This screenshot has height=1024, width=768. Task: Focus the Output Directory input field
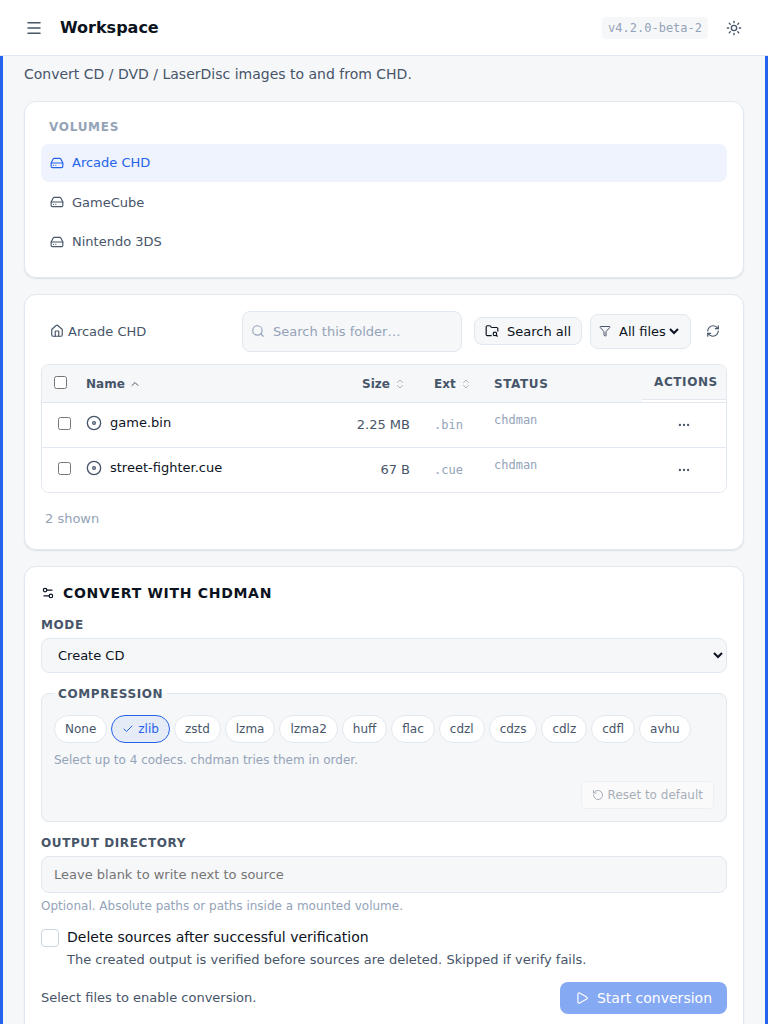coord(384,874)
